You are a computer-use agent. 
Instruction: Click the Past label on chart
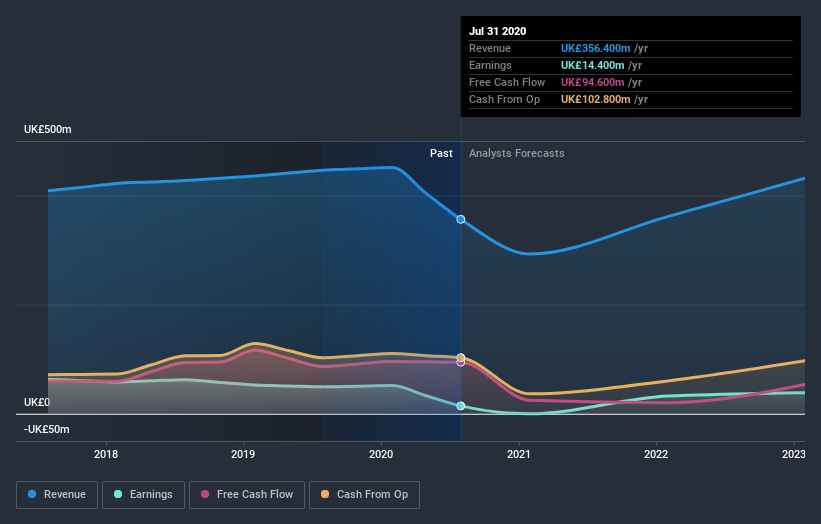click(x=441, y=153)
